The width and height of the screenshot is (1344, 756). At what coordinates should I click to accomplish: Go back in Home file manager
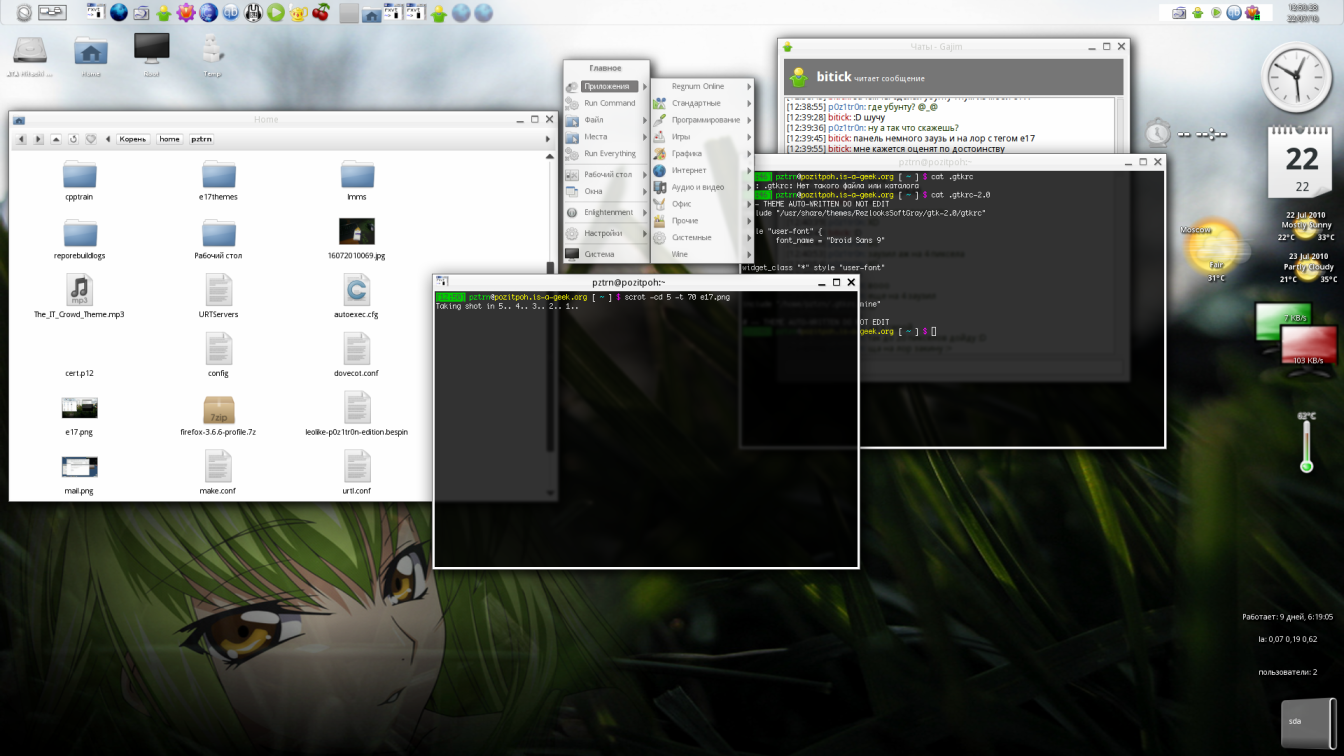point(21,139)
